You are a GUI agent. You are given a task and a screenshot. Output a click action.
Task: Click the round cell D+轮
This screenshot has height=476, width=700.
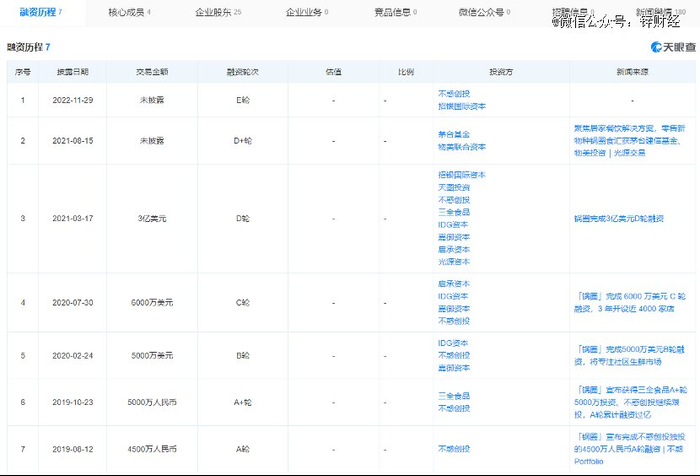pyautogui.click(x=243, y=141)
